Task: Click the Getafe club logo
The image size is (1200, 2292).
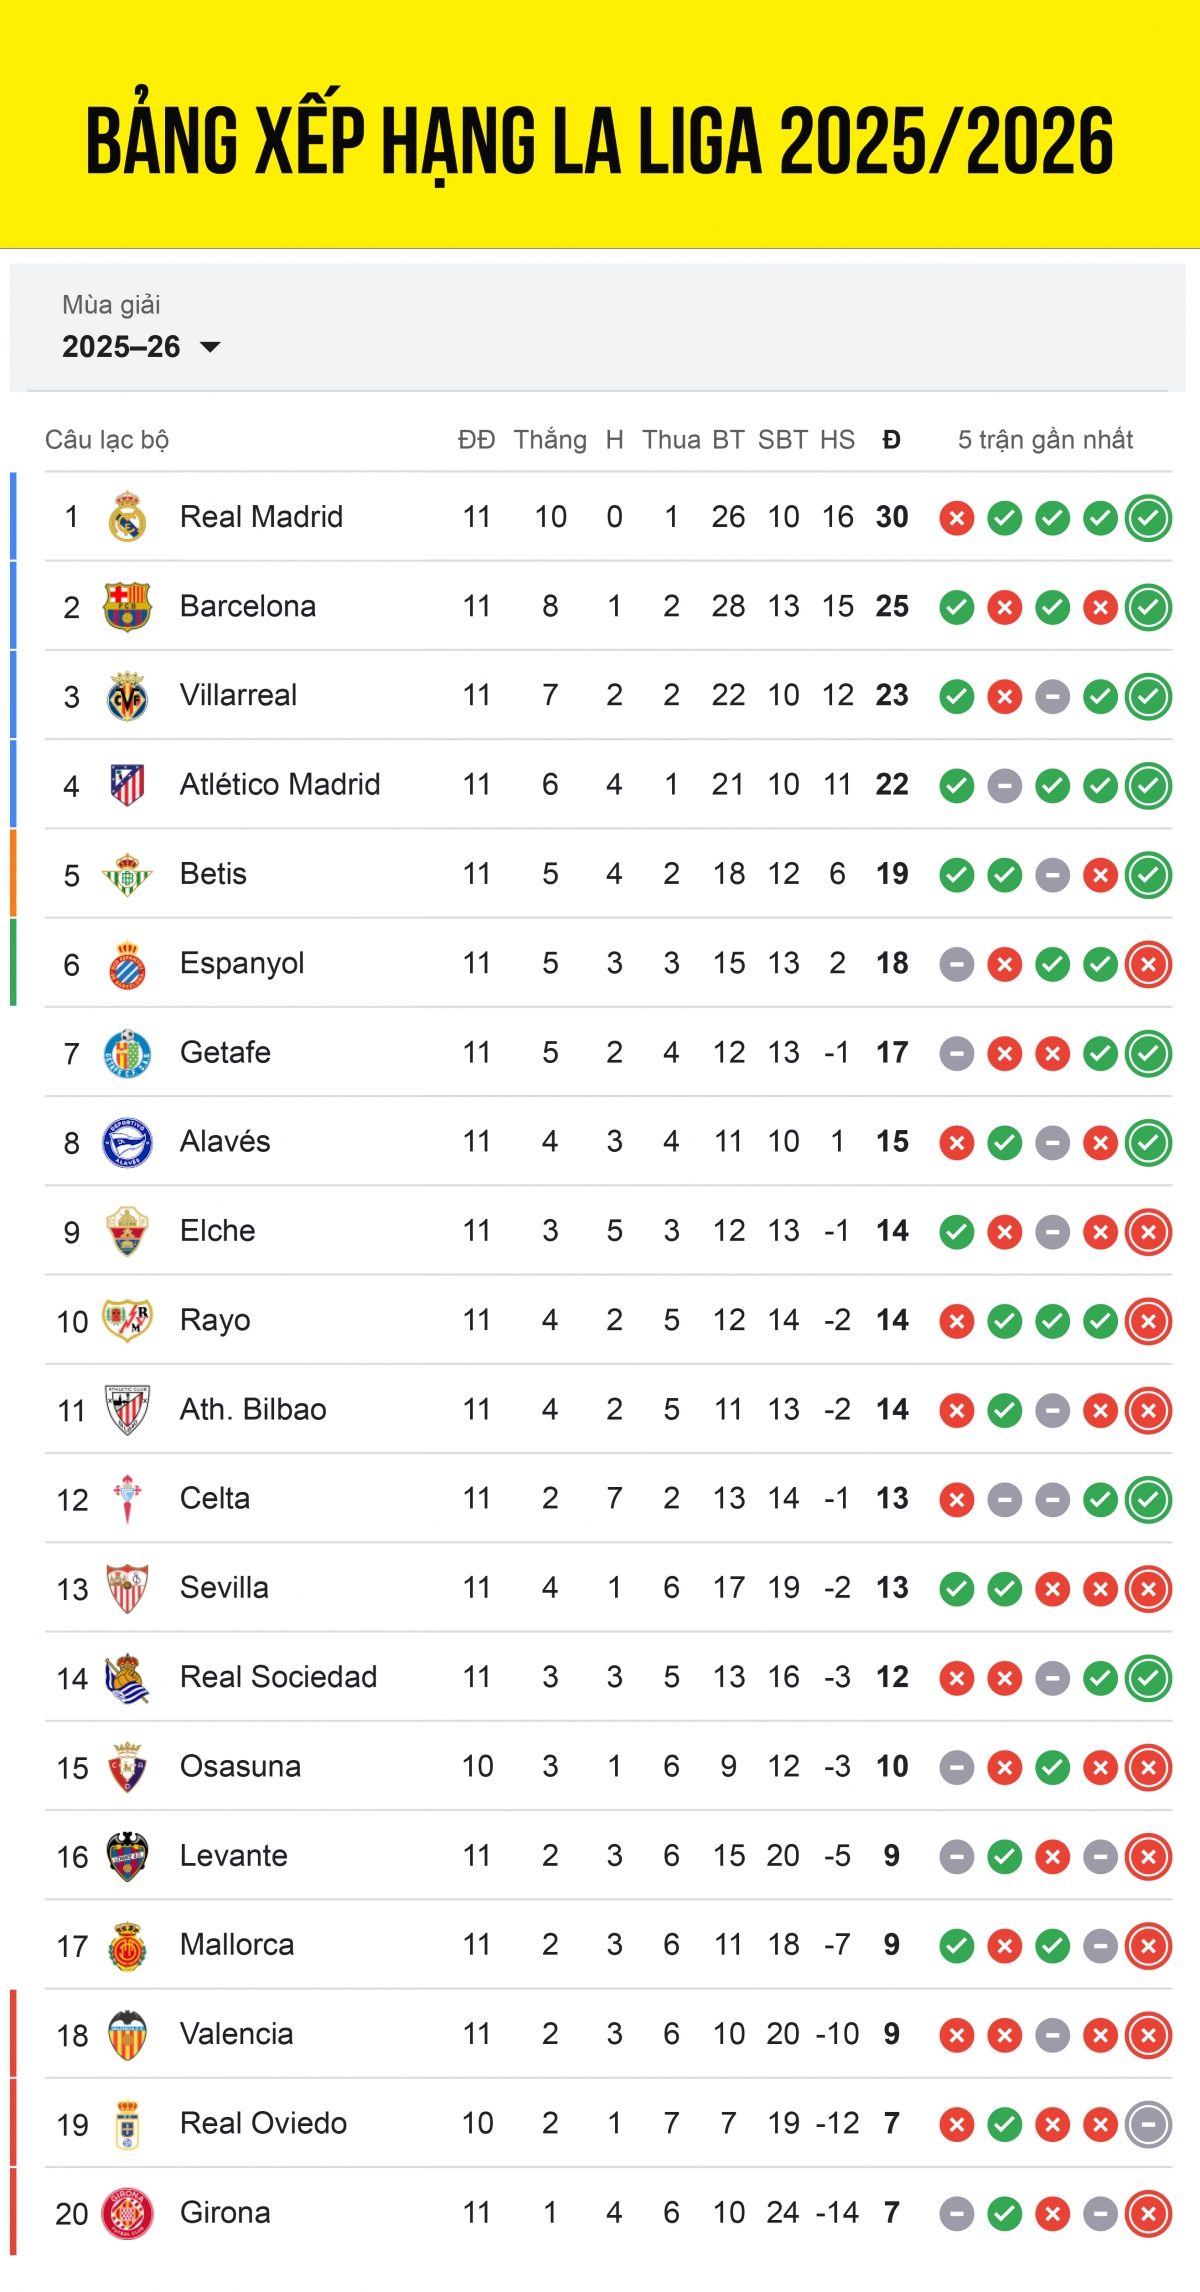Action: (127, 1052)
